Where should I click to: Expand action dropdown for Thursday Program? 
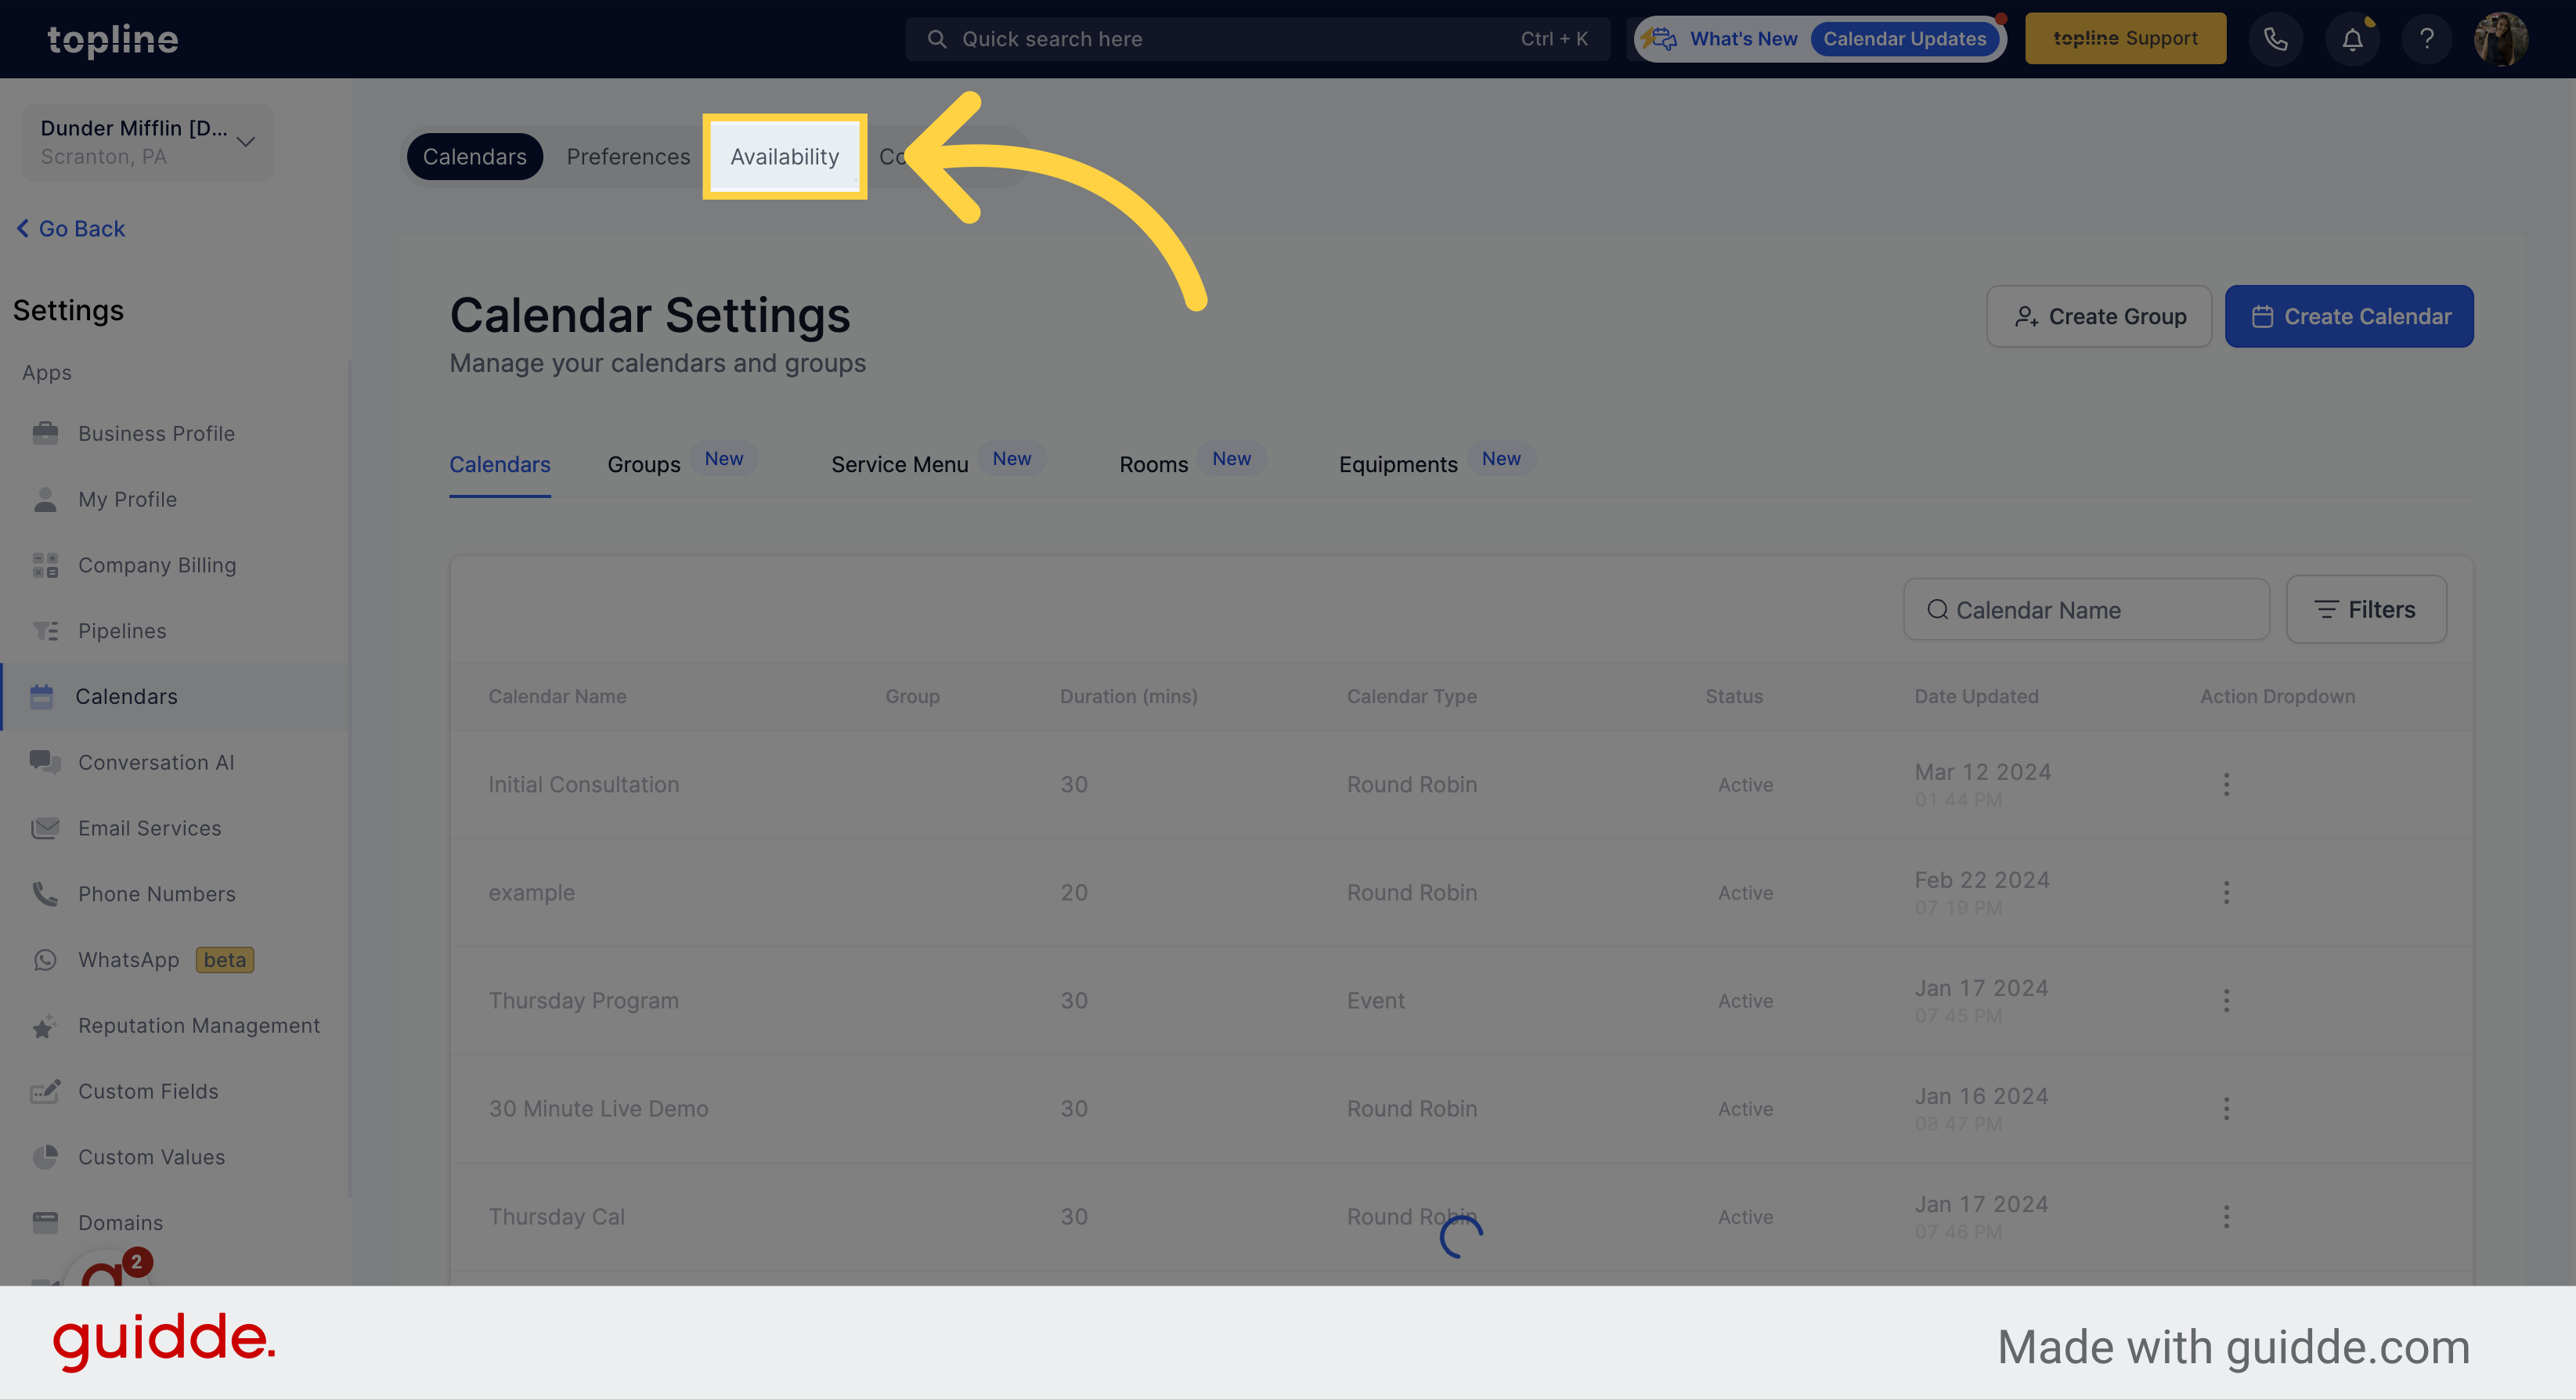point(2226,1000)
